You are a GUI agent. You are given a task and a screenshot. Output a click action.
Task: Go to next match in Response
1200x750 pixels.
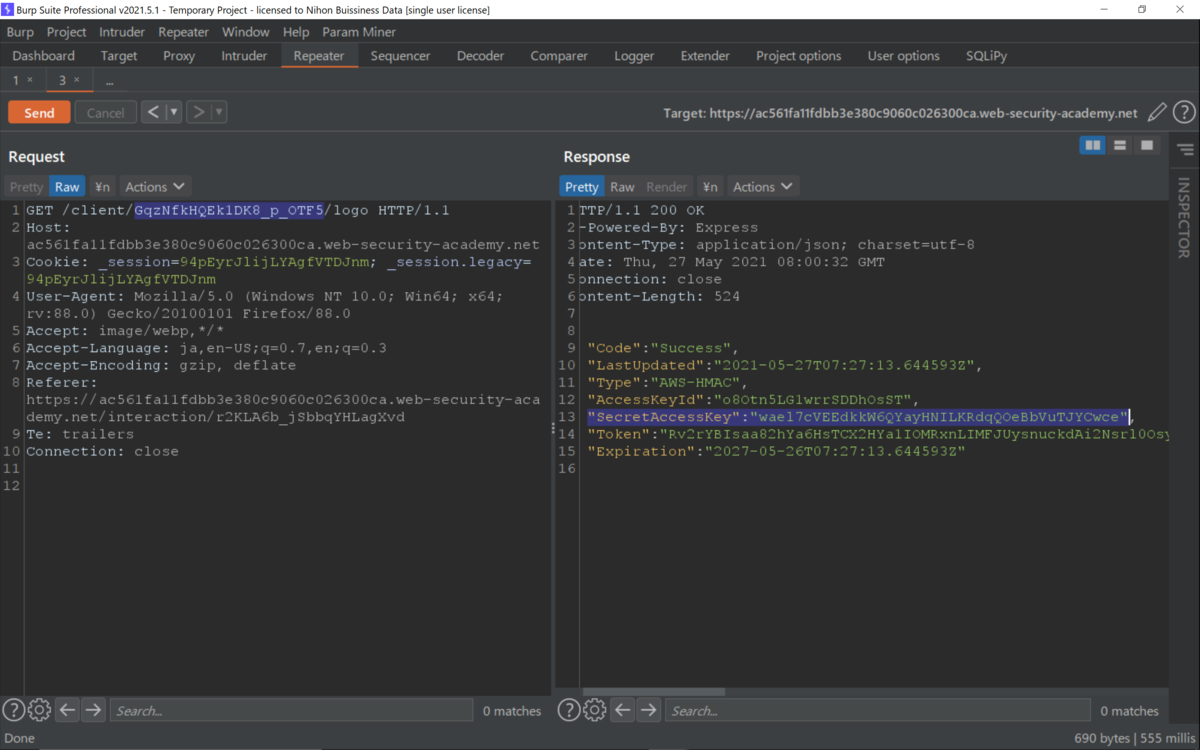(x=648, y=710)
